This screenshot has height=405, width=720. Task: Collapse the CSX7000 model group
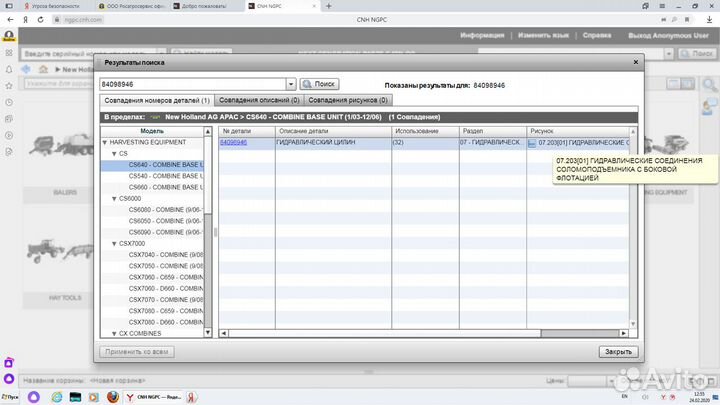(x=113, y=243)
